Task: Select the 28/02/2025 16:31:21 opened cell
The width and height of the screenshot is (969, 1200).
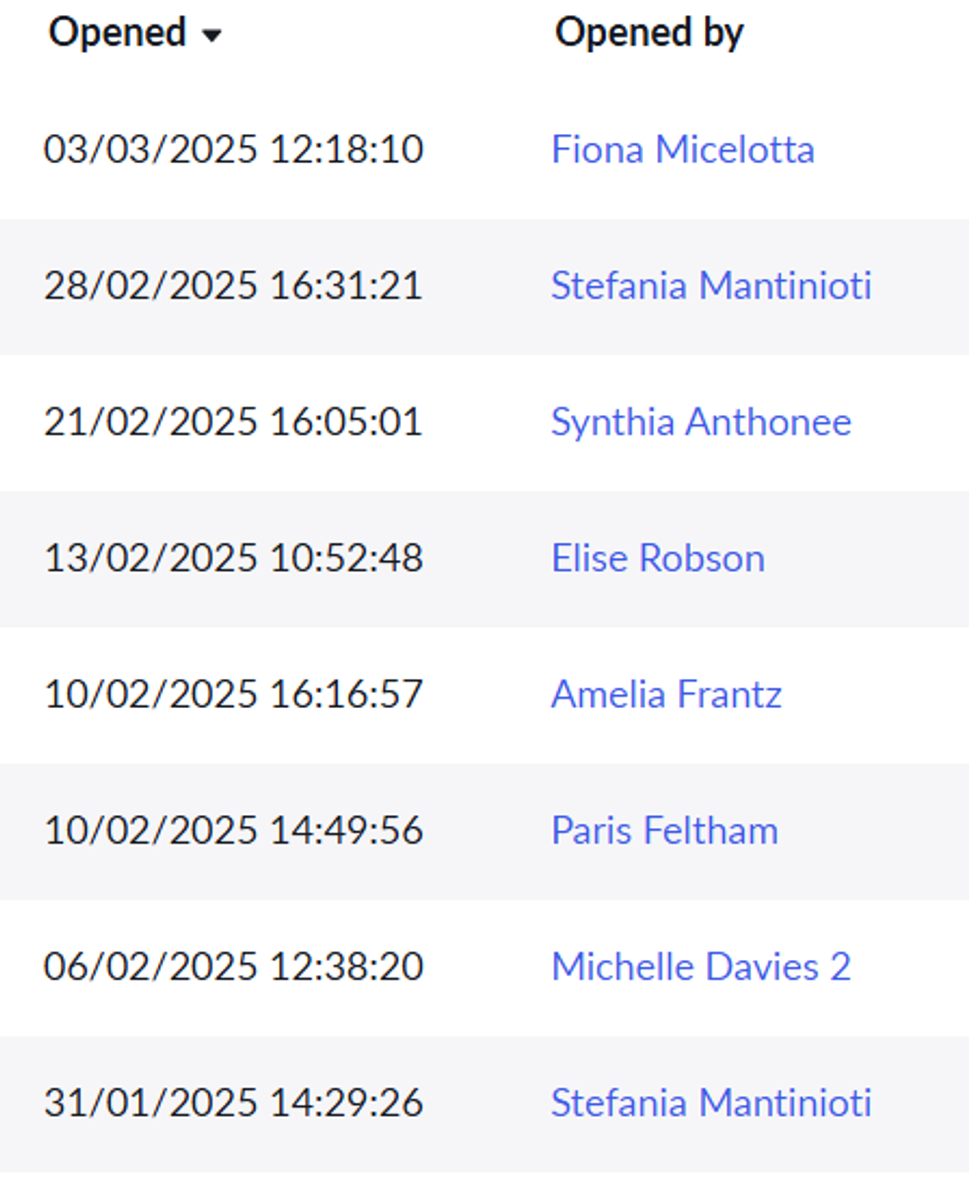Action: (233, 286)
